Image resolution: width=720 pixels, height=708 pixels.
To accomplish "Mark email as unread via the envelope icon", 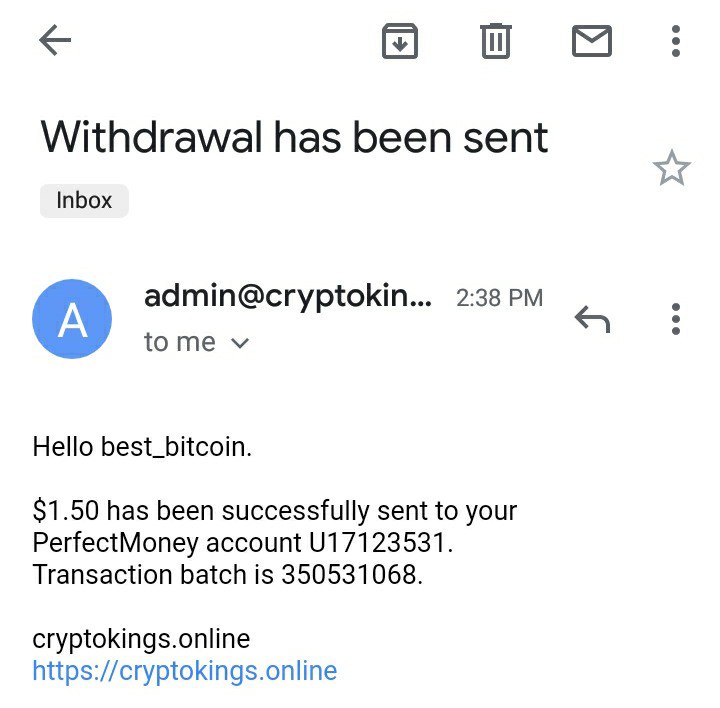I will (591, 41).
